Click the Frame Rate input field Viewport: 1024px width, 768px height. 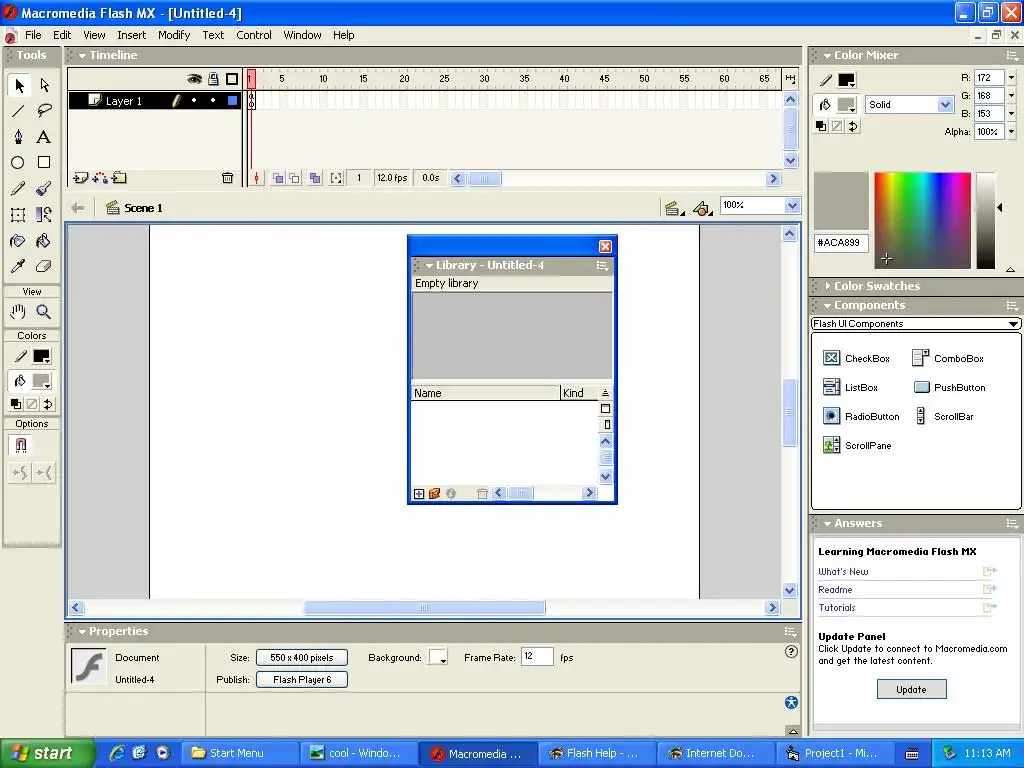tap(537, 657)
